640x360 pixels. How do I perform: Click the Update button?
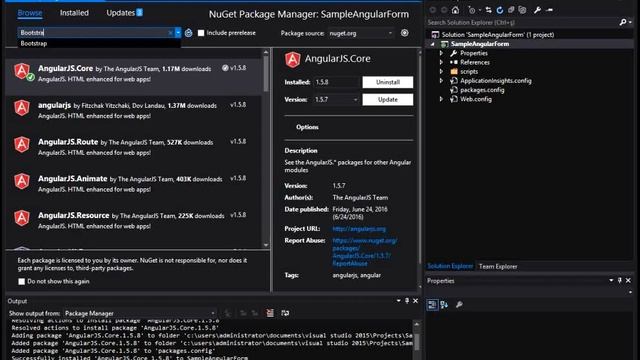pyautogui.click(x=388, y=100)
